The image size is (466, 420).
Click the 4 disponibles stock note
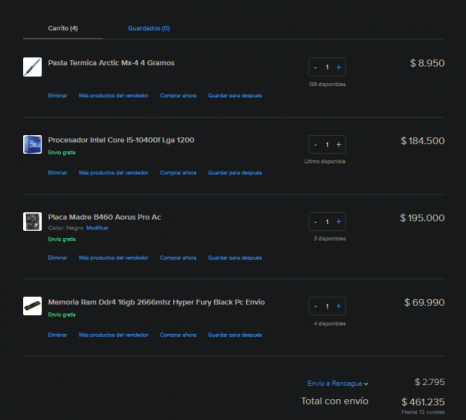coord(330,324)
